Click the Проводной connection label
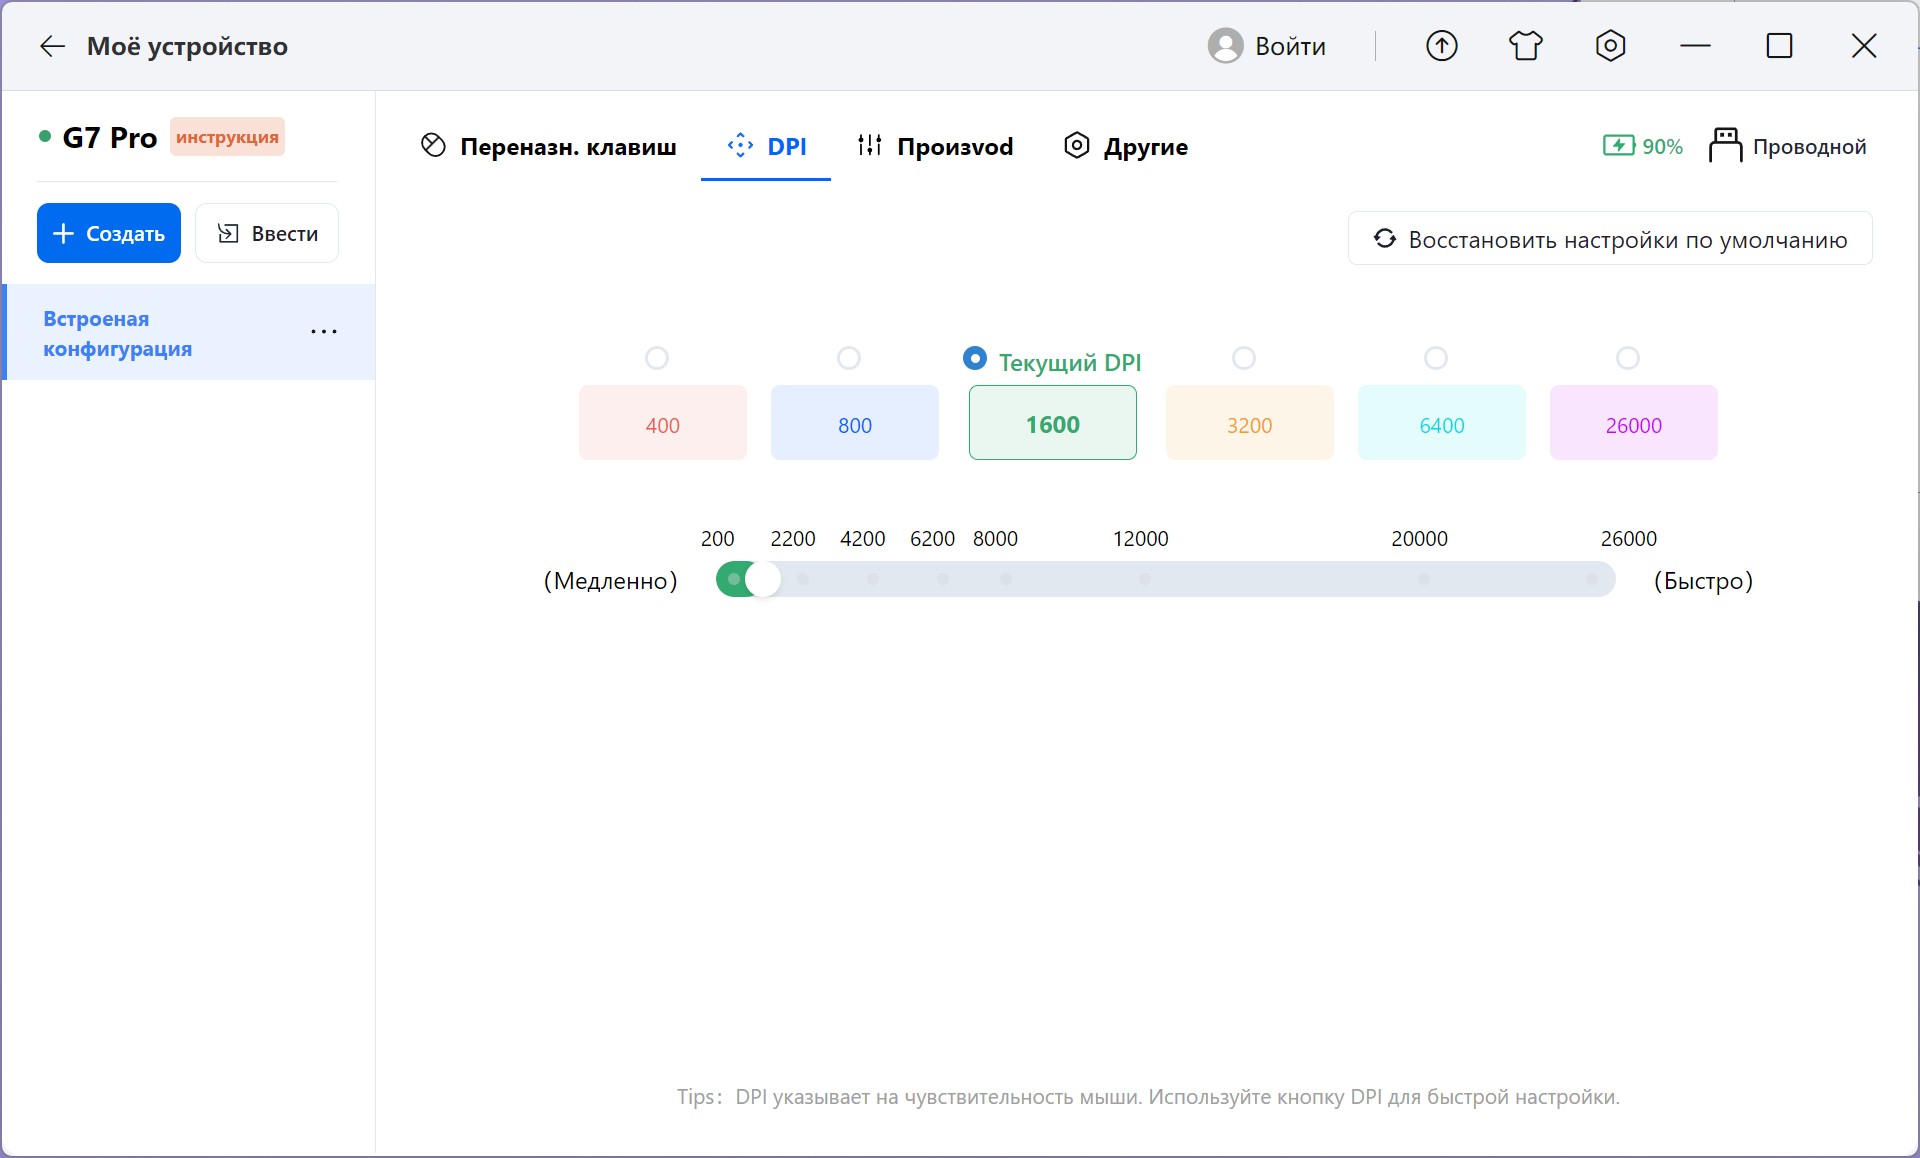Image resolution: width=1920 pixels, height=1158 pixels. click(1809, 146)
